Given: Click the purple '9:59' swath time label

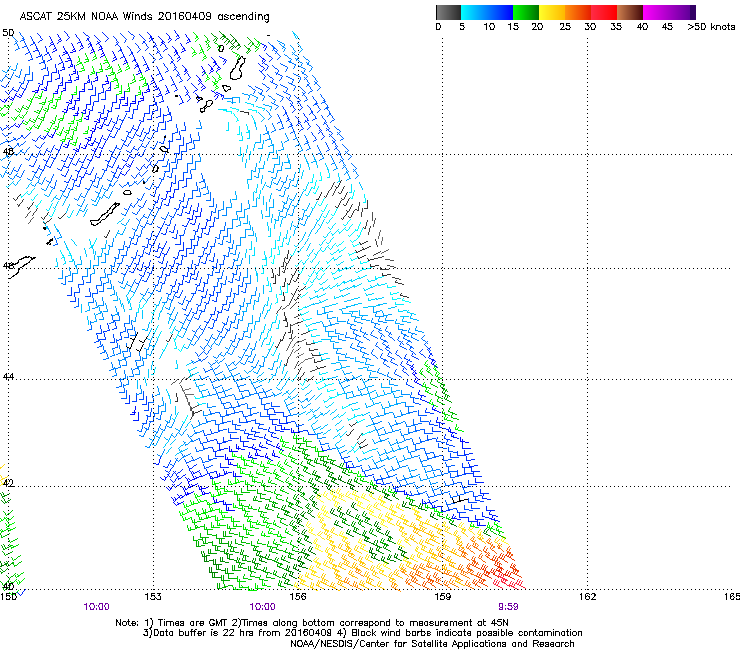Looking at the screenshot, I should (x=508, y=607).
